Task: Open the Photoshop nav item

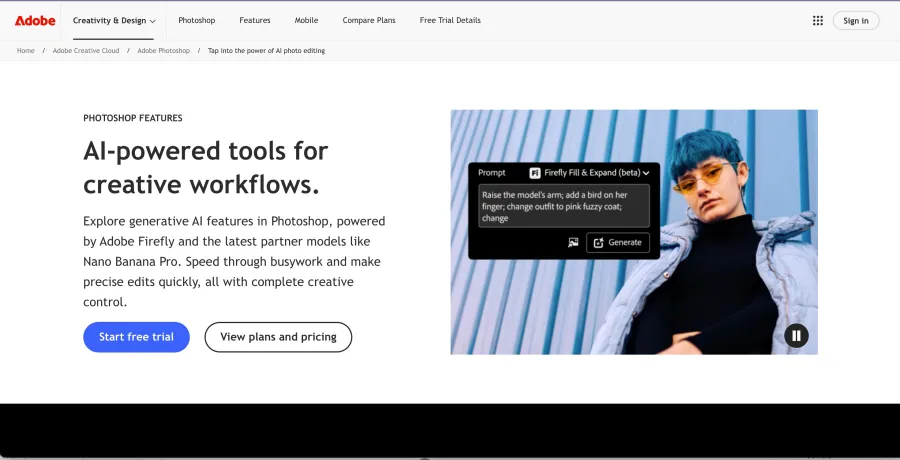Action: [196, 20]
